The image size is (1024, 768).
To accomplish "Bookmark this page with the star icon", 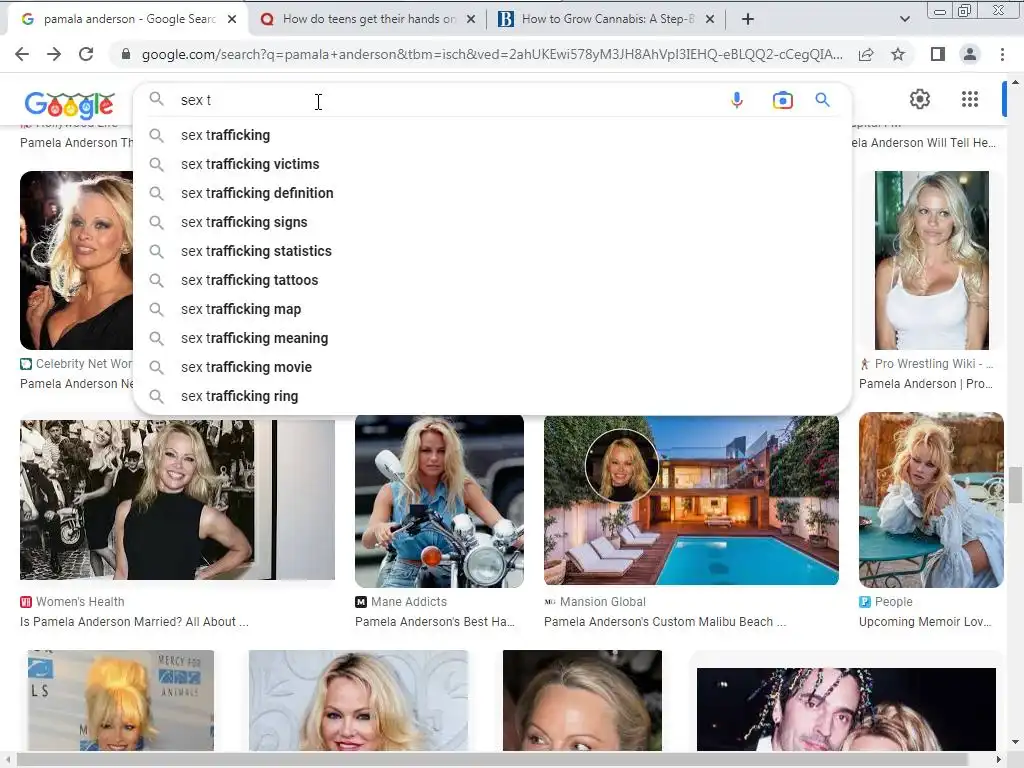I will [898, 54].
